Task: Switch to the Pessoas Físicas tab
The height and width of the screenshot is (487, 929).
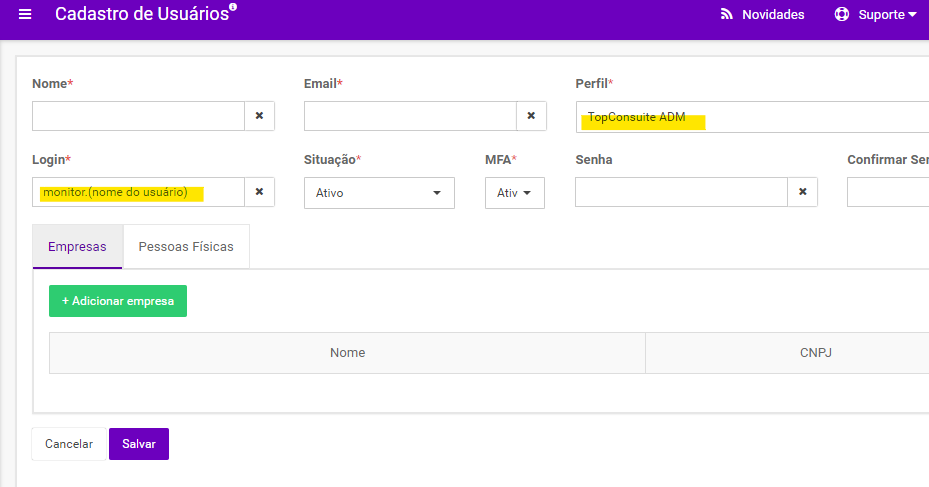Action: [186, 246]
